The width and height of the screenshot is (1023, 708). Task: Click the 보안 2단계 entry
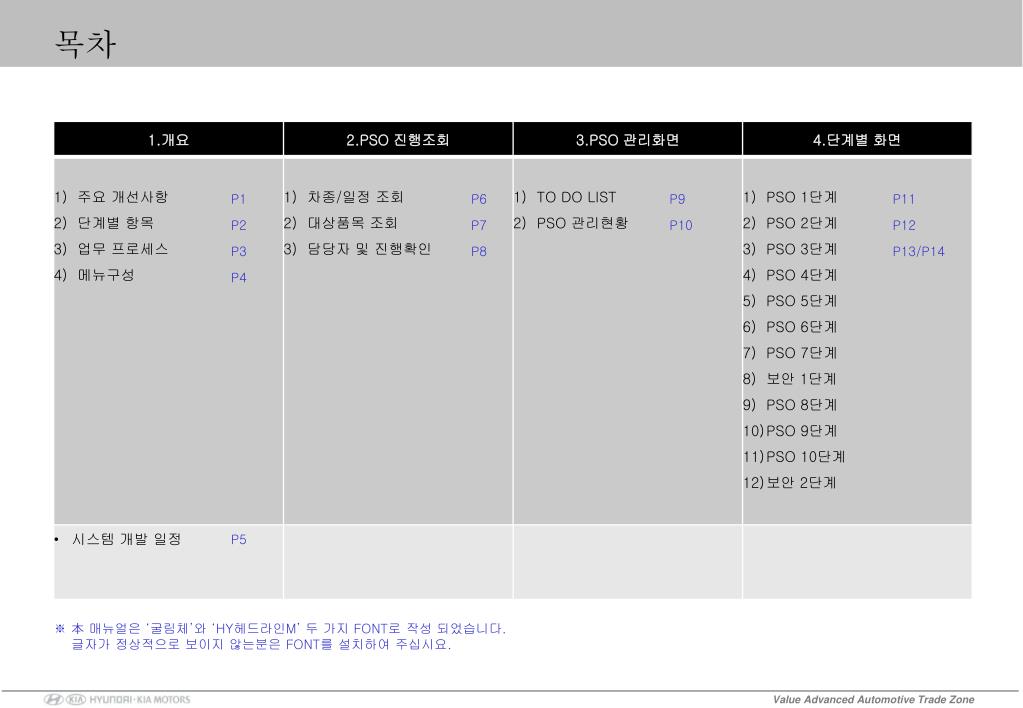tap(801, 482)
